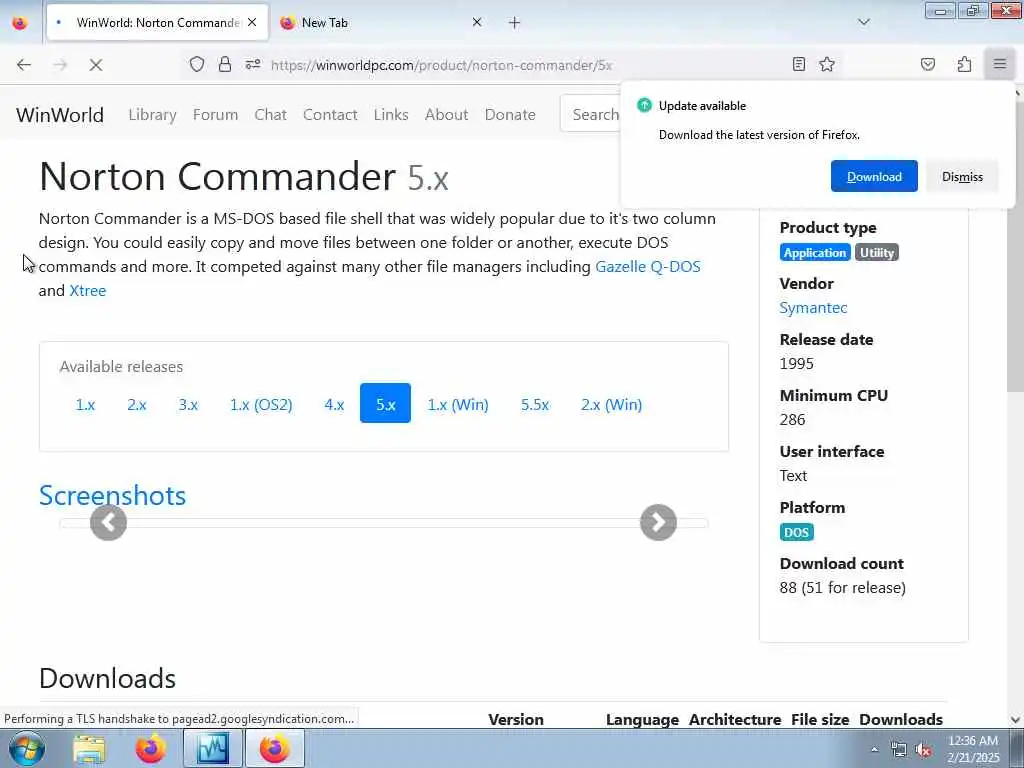1024x768 pixels.
Task: Open the Screenshots heading link
Action: pyautogui.click(x=112, y=496)
